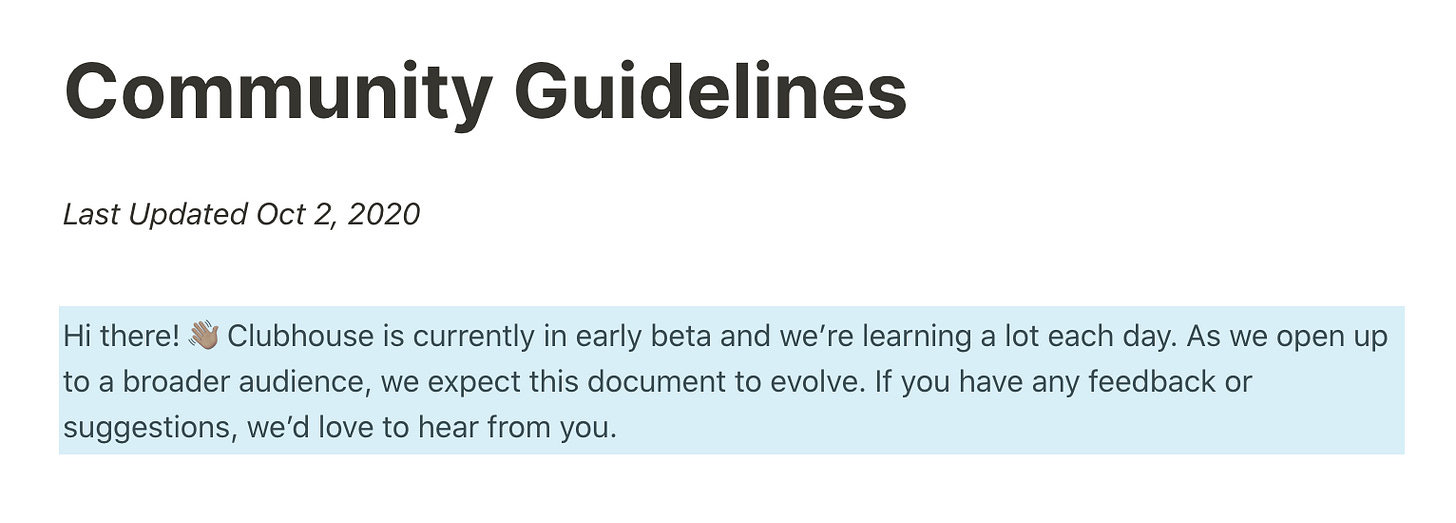Click the word Community in the heading

pos(278,91)
